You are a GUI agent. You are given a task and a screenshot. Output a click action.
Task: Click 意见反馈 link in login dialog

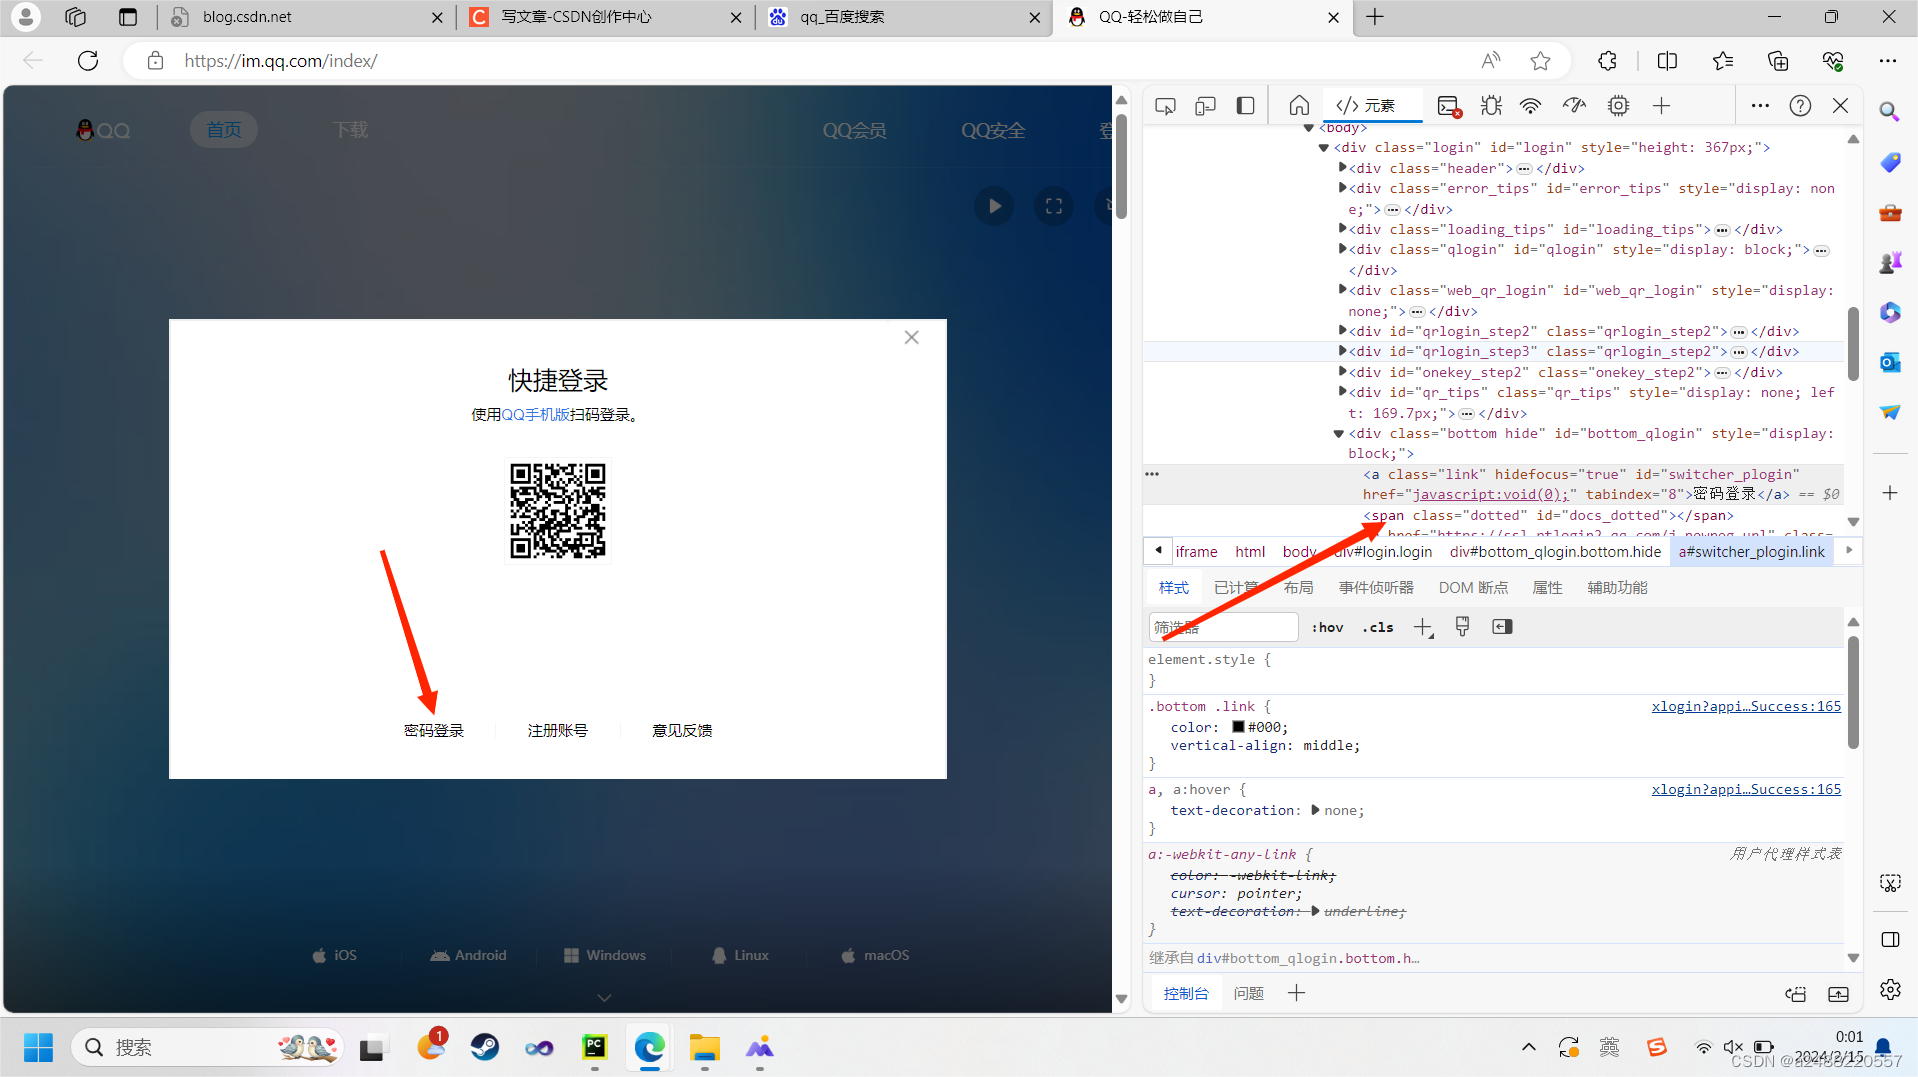(682, 731)
